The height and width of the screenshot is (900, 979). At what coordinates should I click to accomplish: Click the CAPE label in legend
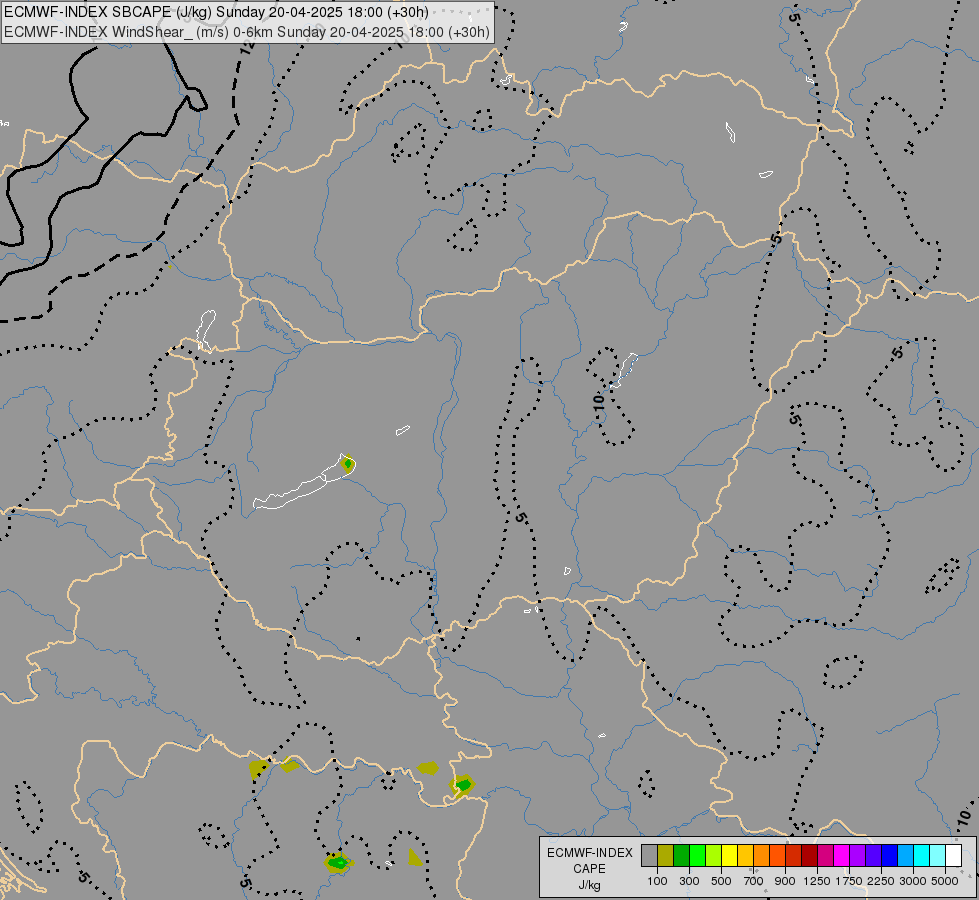589,869
